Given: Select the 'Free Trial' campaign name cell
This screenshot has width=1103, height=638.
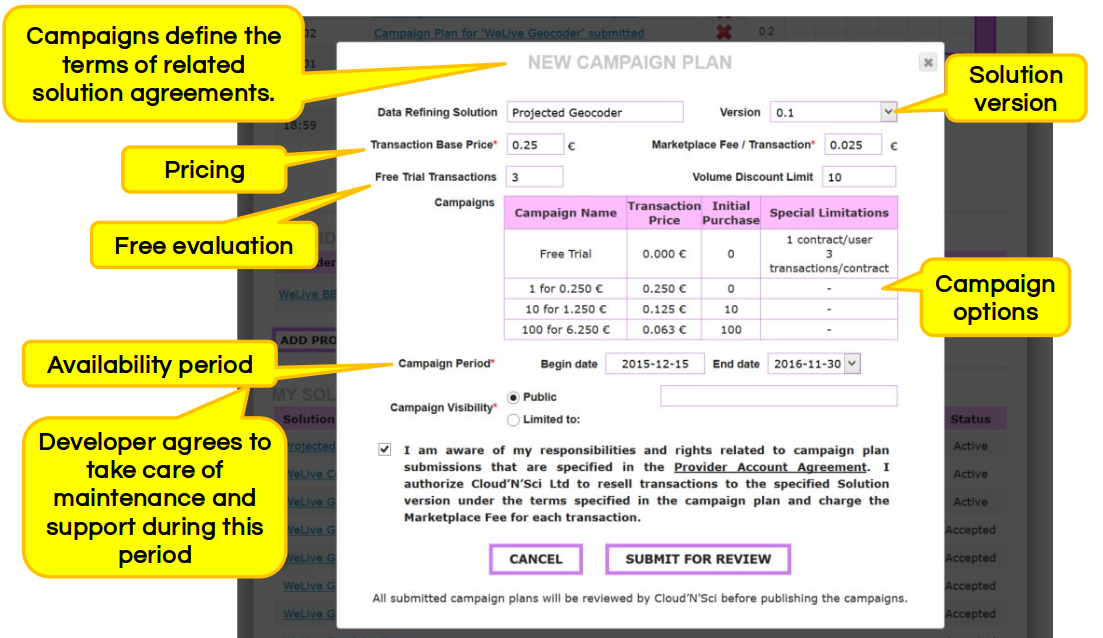Looking at the screenshot, I should point(566,254).
